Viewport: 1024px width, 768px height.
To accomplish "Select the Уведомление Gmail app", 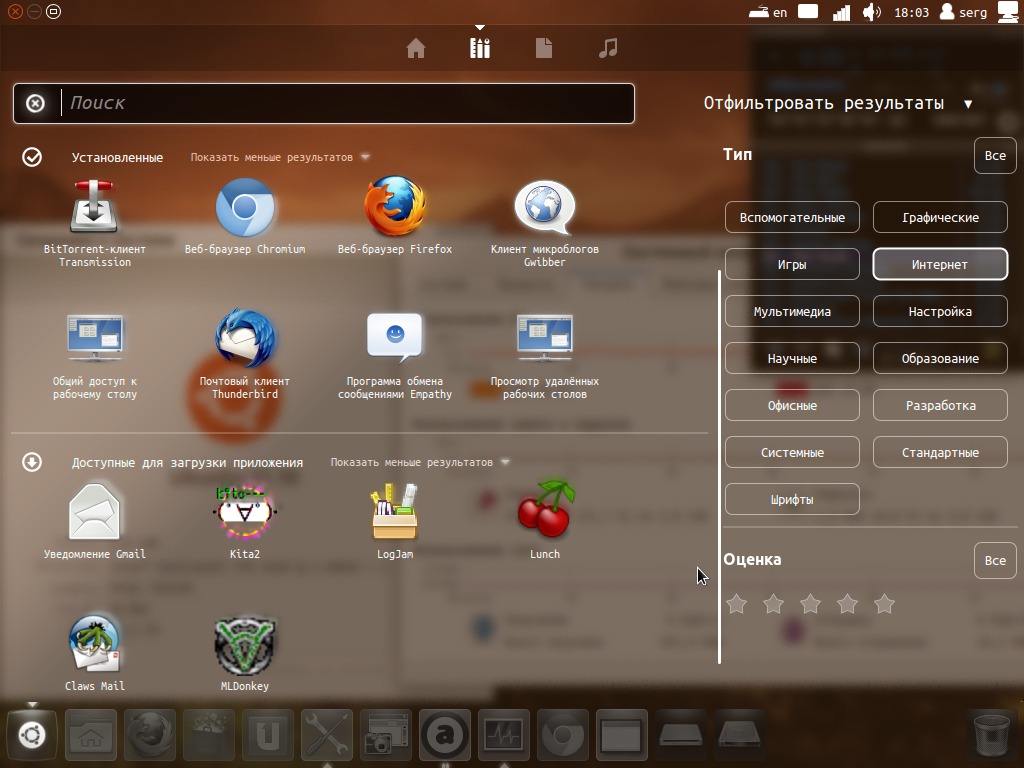I will click(x=95, y=522).
